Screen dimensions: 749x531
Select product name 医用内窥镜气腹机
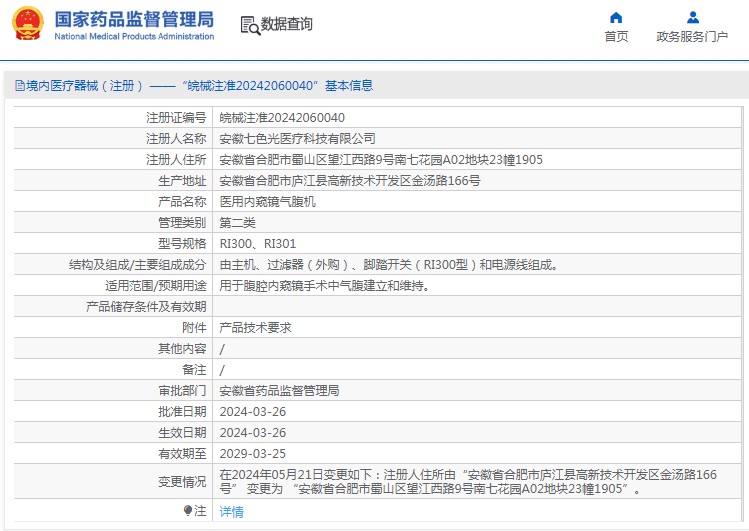[268, 202]
